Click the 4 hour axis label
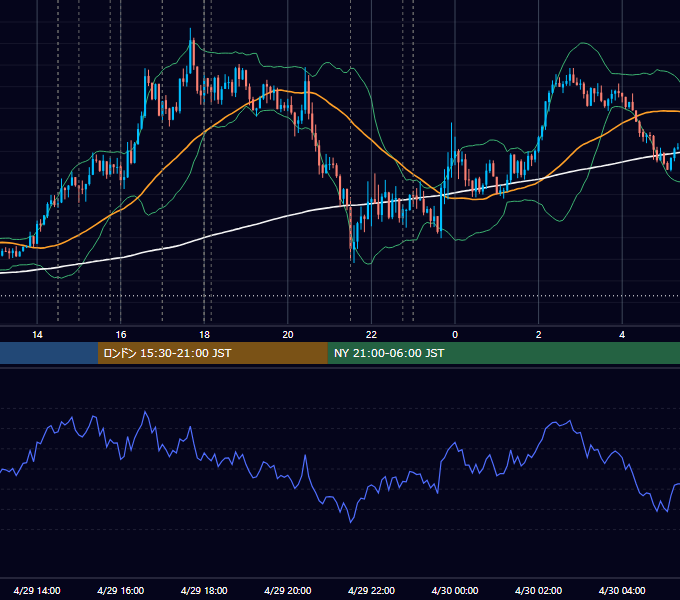This screenshot has height=600, width=680. coord(622,335)
